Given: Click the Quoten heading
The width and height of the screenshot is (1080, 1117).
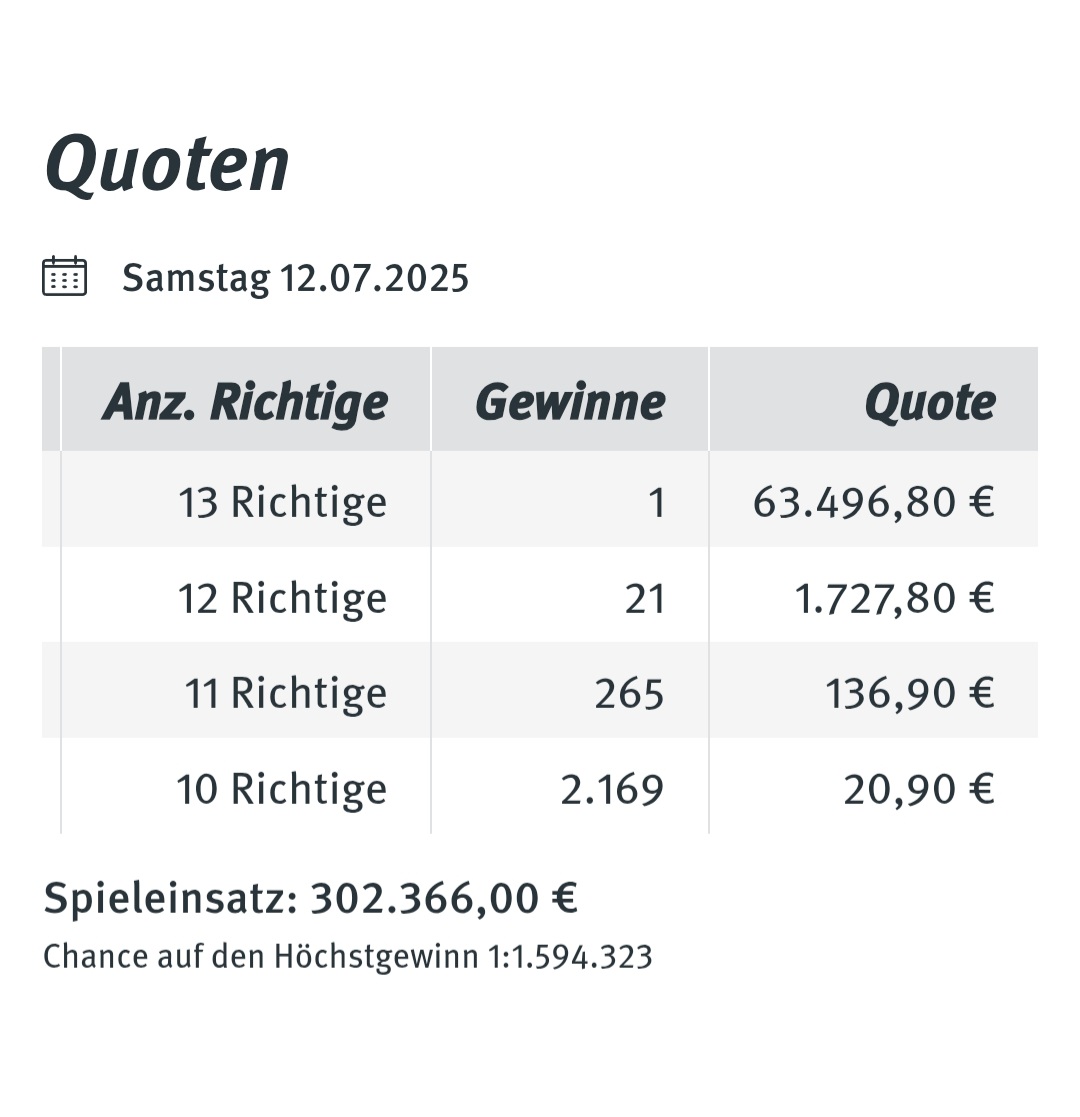Looking at the screenshot, I should 167,165.
